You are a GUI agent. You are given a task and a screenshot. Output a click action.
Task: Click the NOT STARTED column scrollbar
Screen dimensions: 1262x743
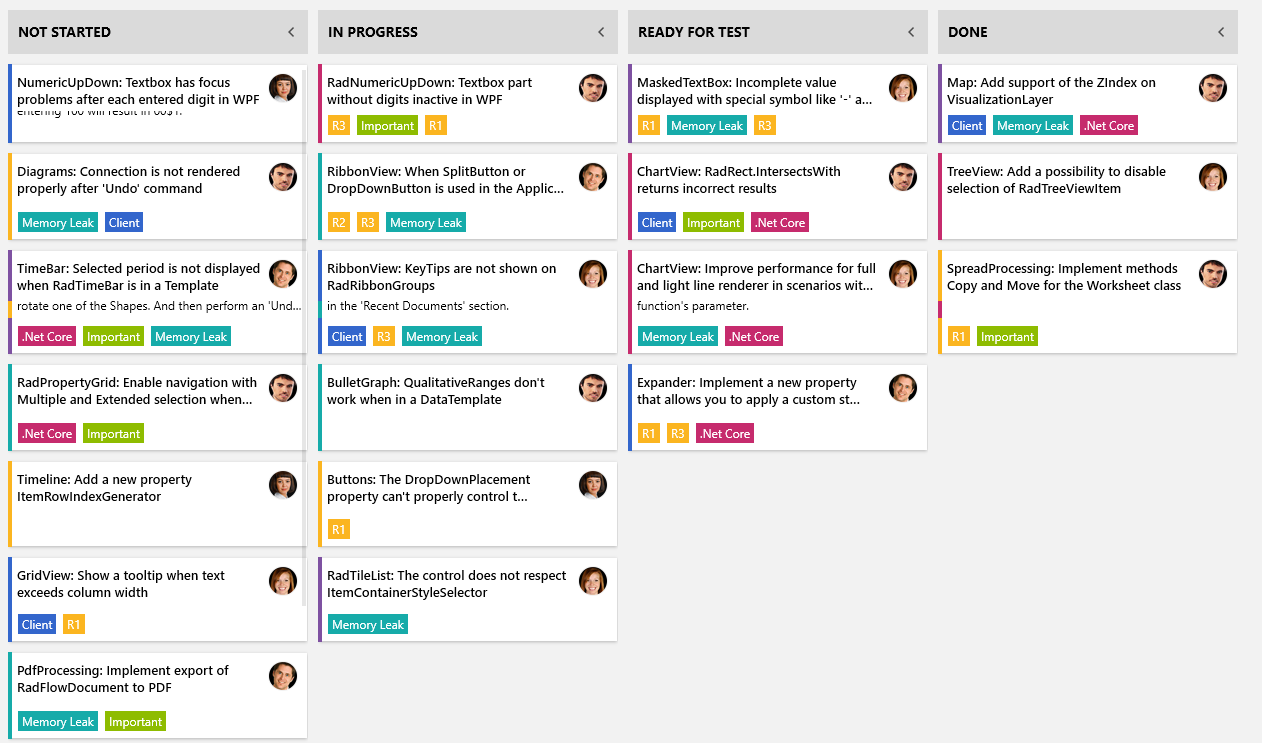tap(304, 300)
